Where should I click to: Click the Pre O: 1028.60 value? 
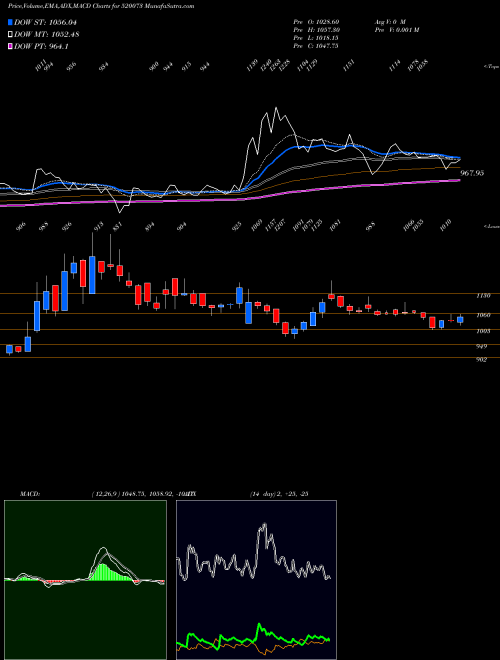pyautogui.click(x=316, y=21)
